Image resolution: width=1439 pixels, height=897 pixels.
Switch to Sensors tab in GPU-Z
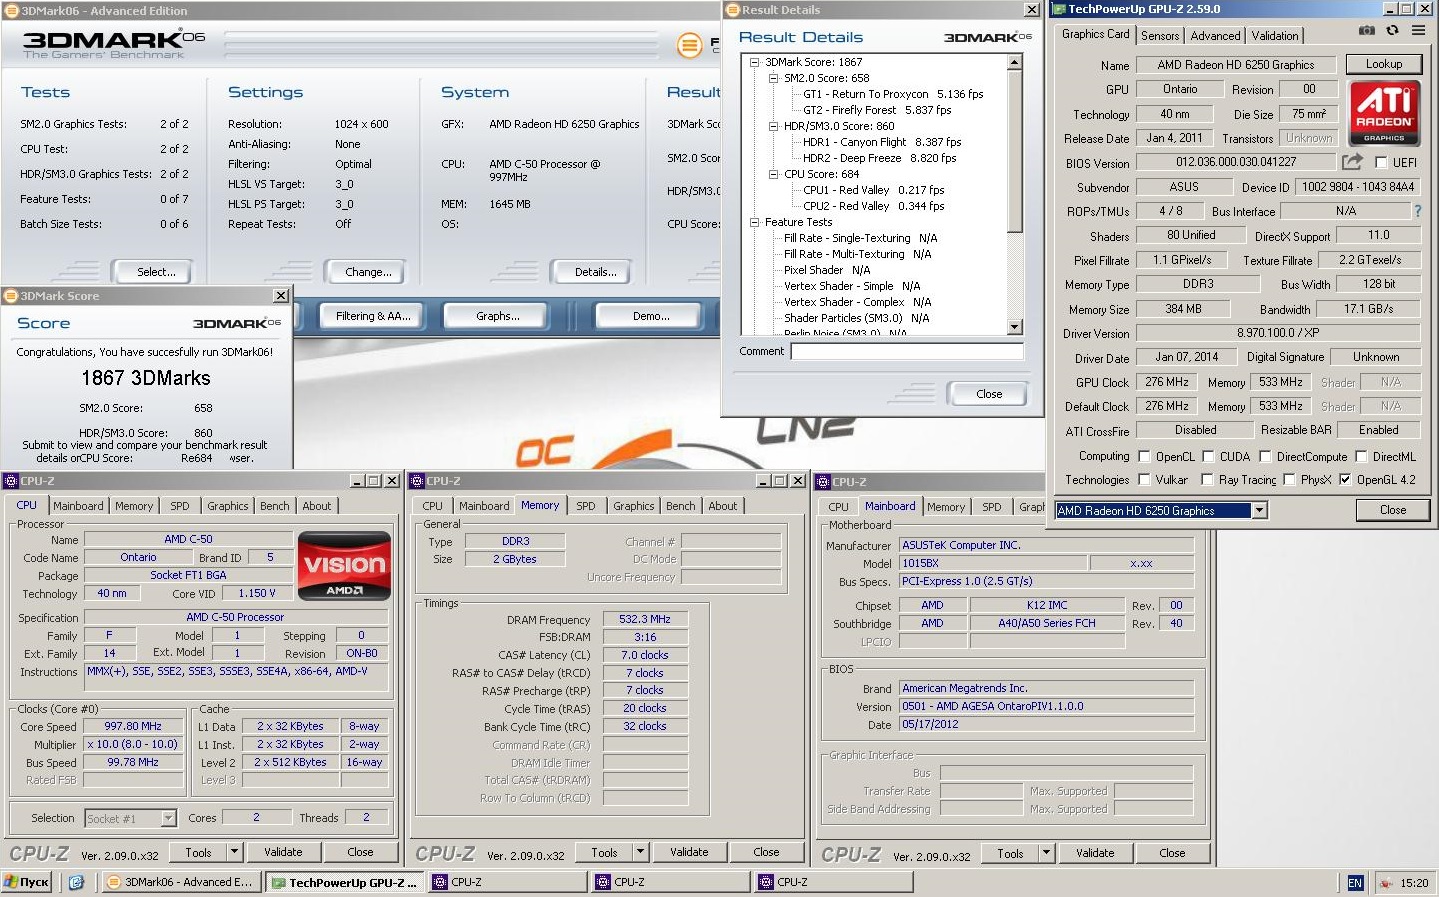click(1160, 36)
